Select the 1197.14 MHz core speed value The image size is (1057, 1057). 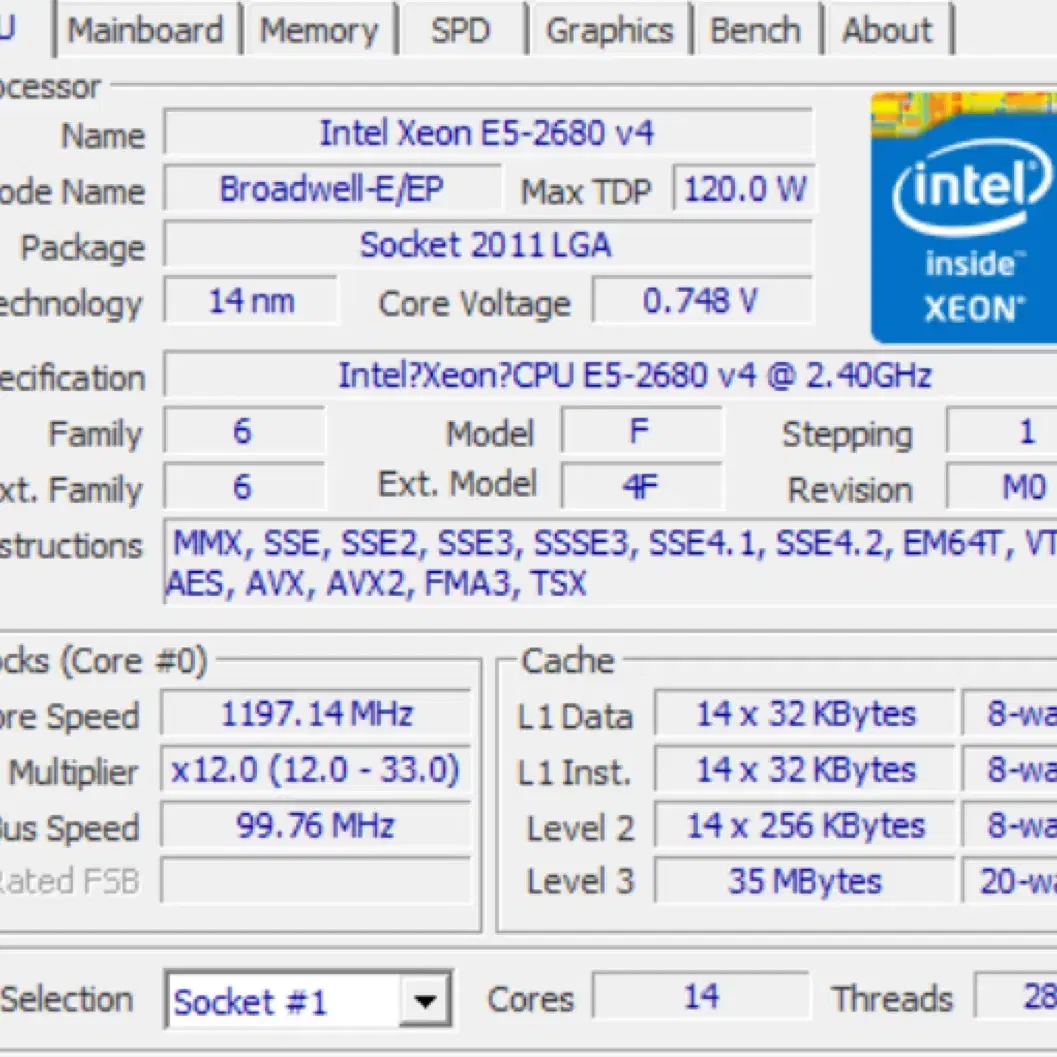click(316, 713)
